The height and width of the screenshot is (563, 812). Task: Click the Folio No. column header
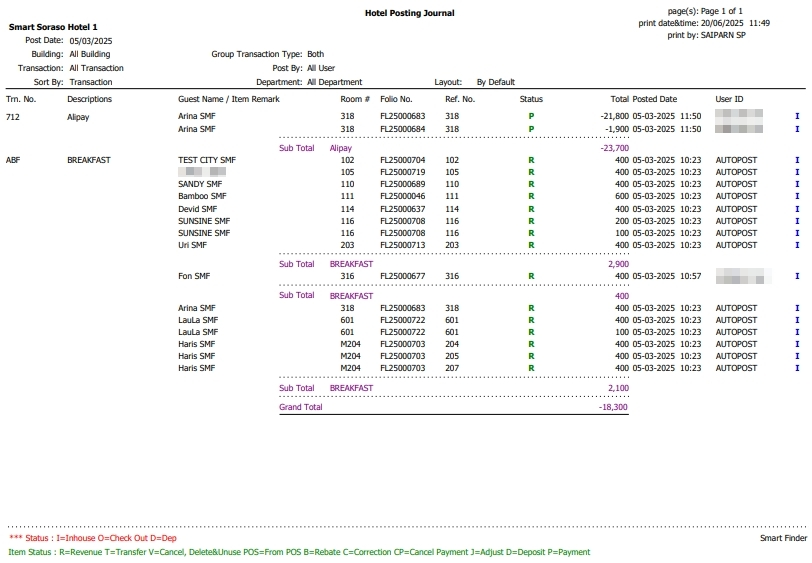(x=397, y=99)
